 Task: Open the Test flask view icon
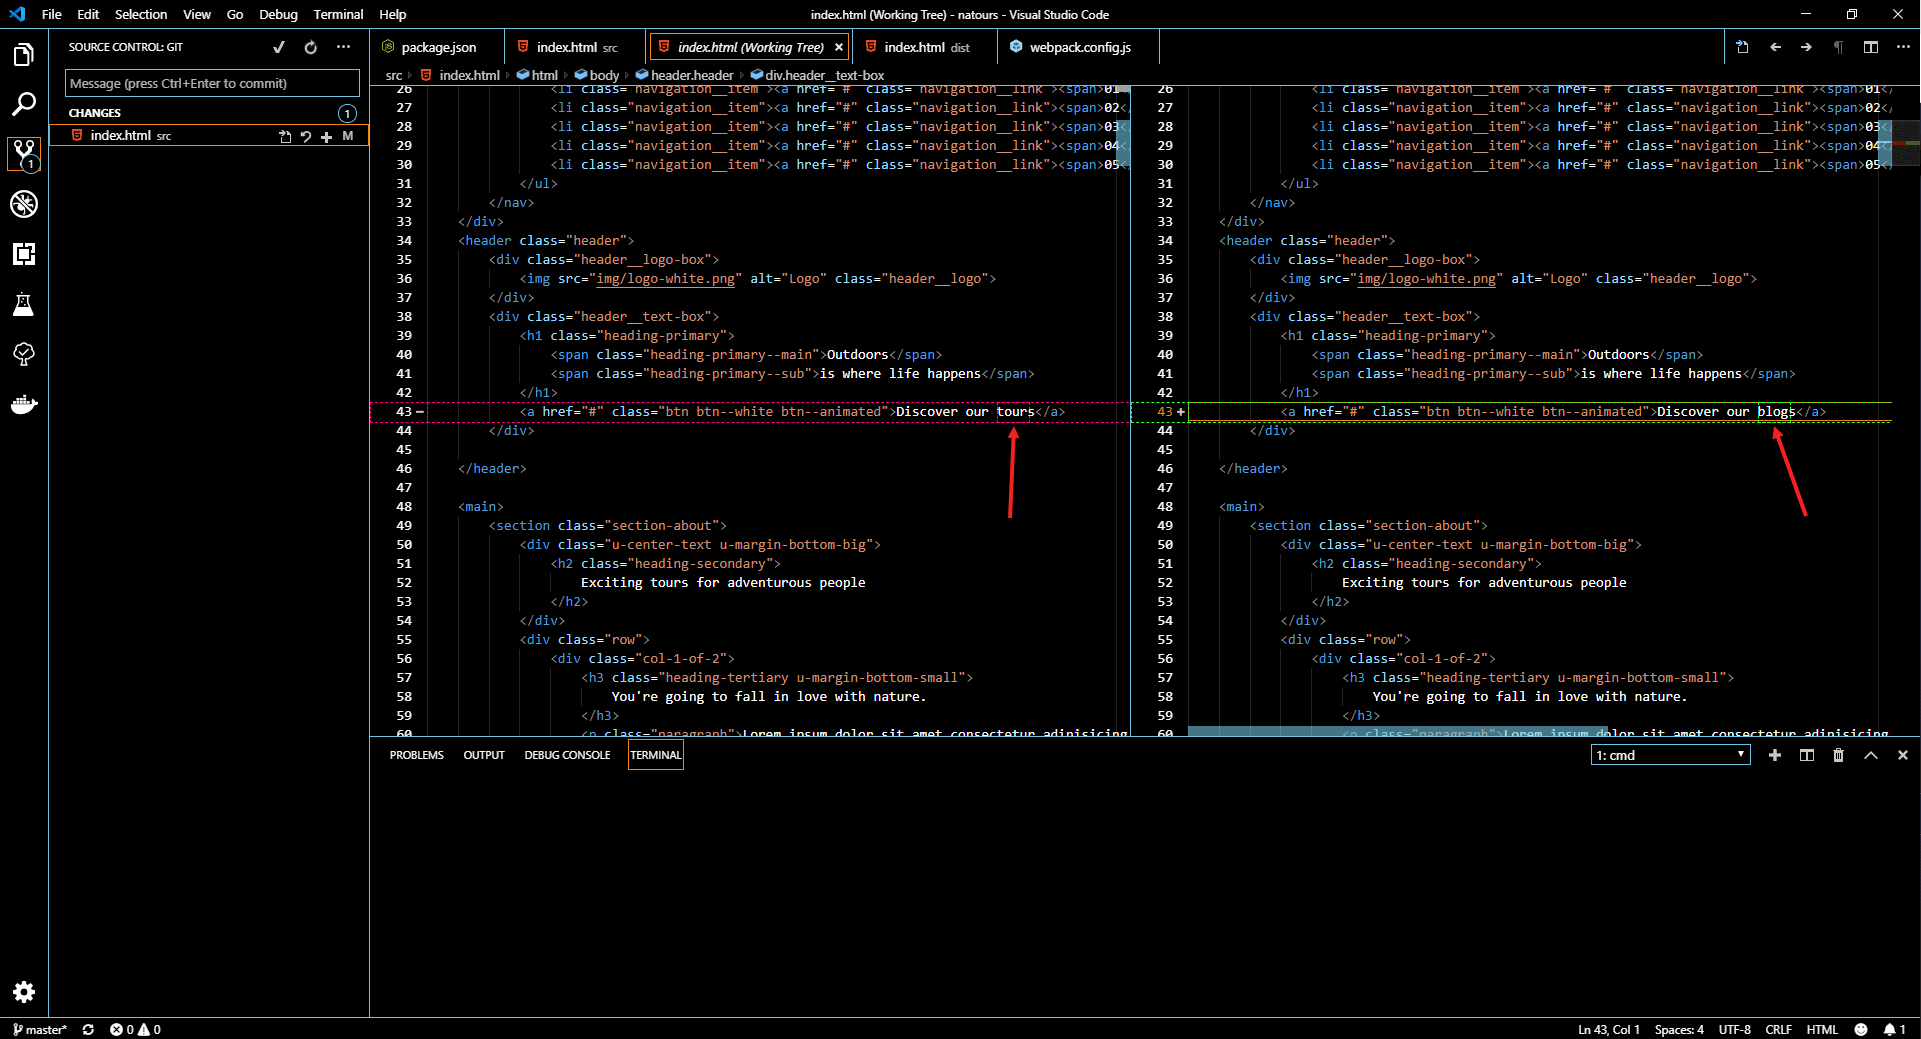[24, 304]
